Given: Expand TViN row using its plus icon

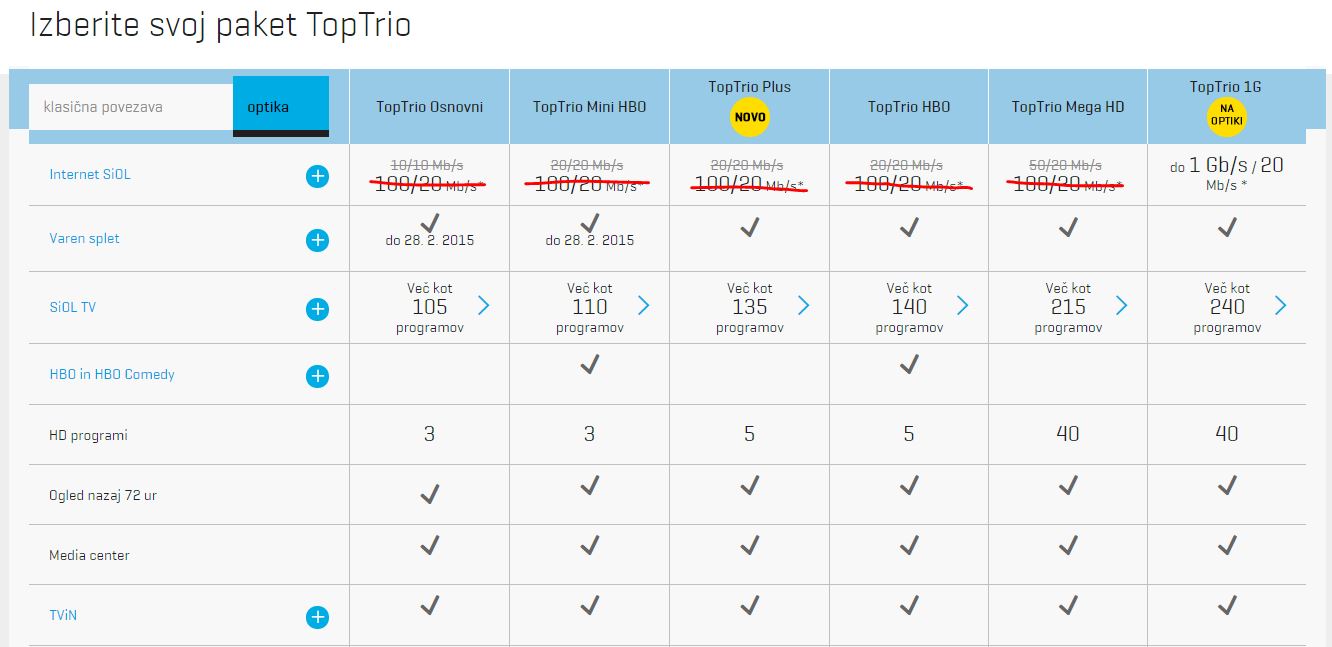Looking at the screenshot, I should (317, 617).
